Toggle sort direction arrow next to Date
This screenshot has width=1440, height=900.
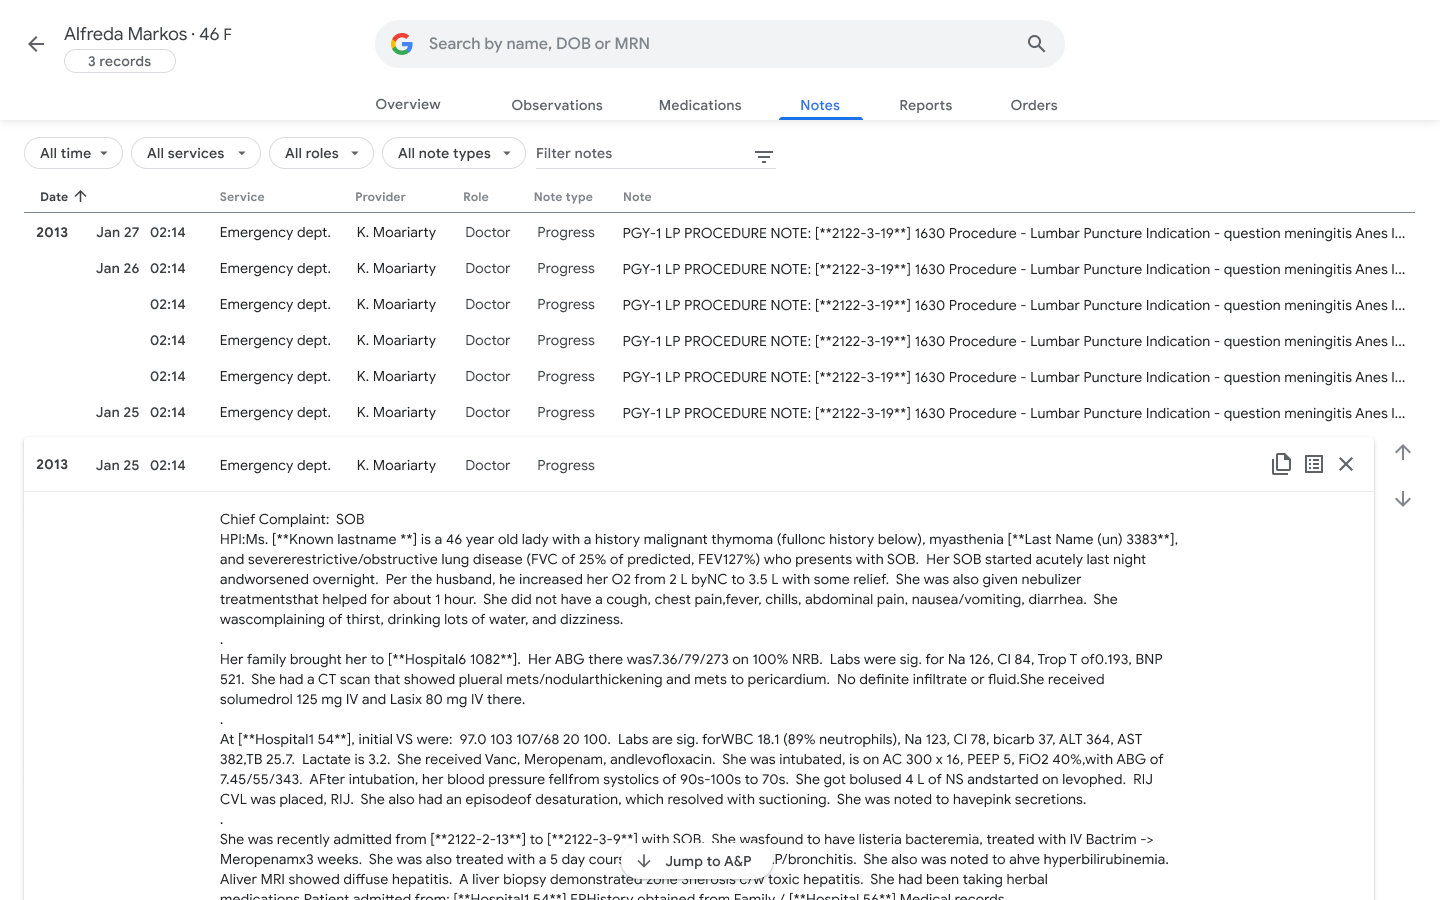point(81,196)
